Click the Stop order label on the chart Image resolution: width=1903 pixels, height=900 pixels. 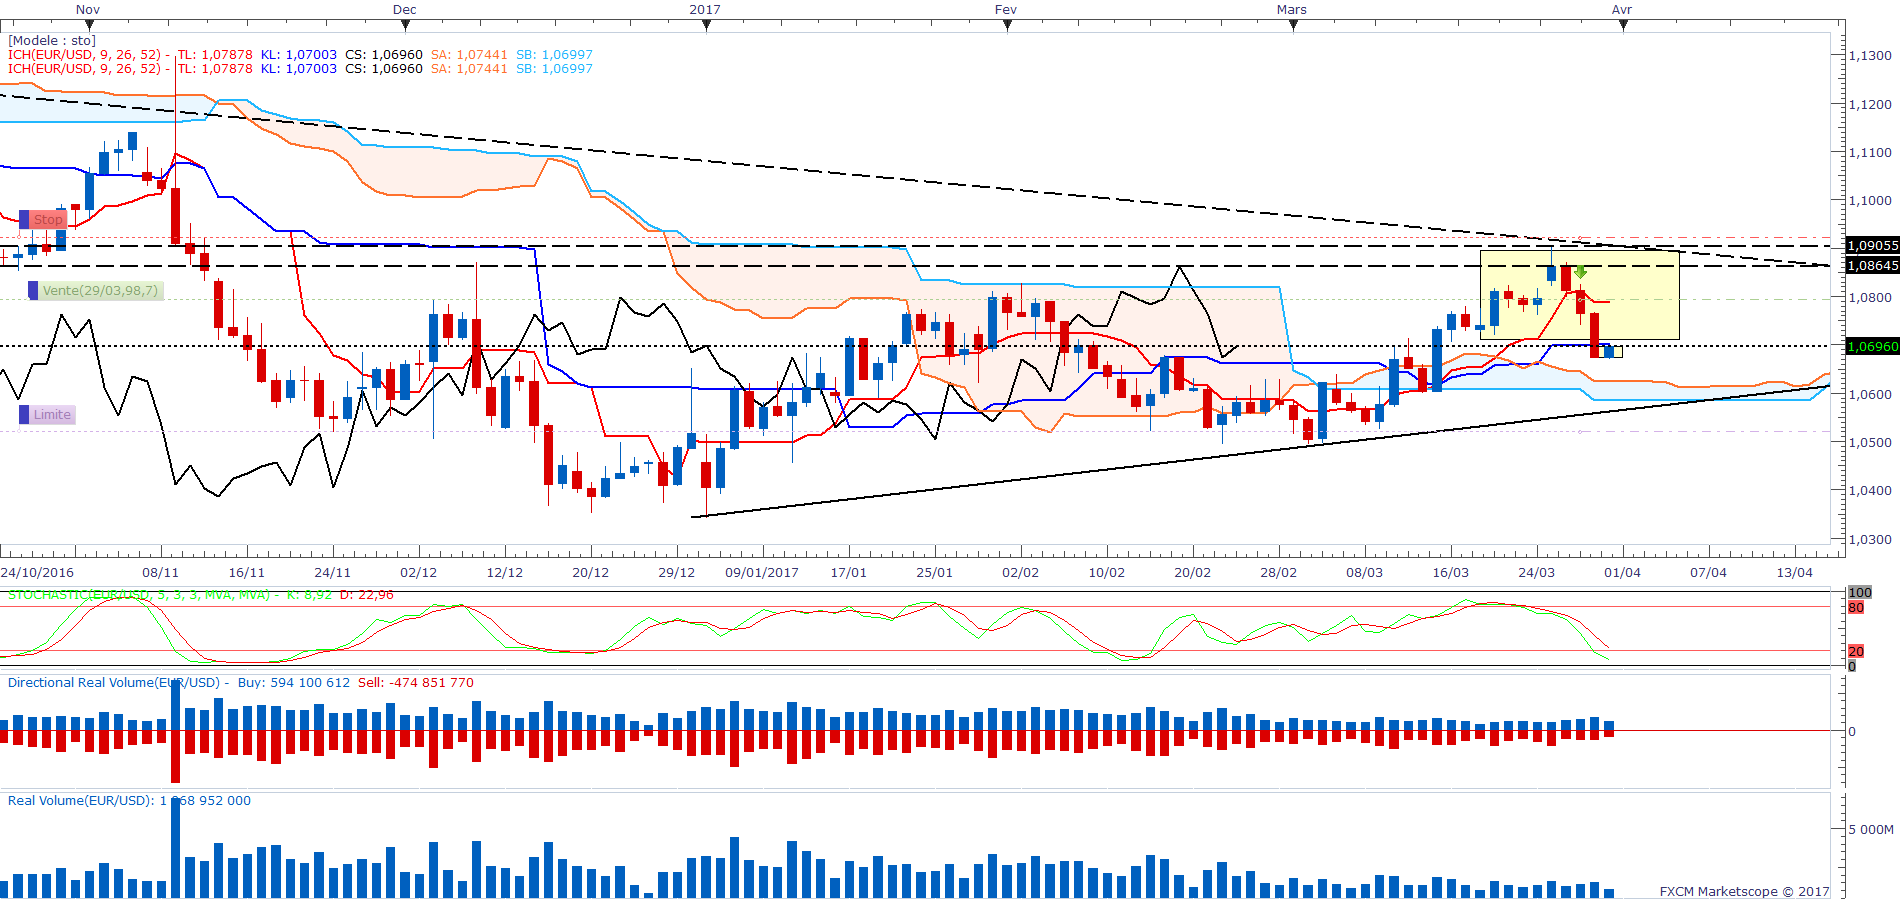pos(48,220)
